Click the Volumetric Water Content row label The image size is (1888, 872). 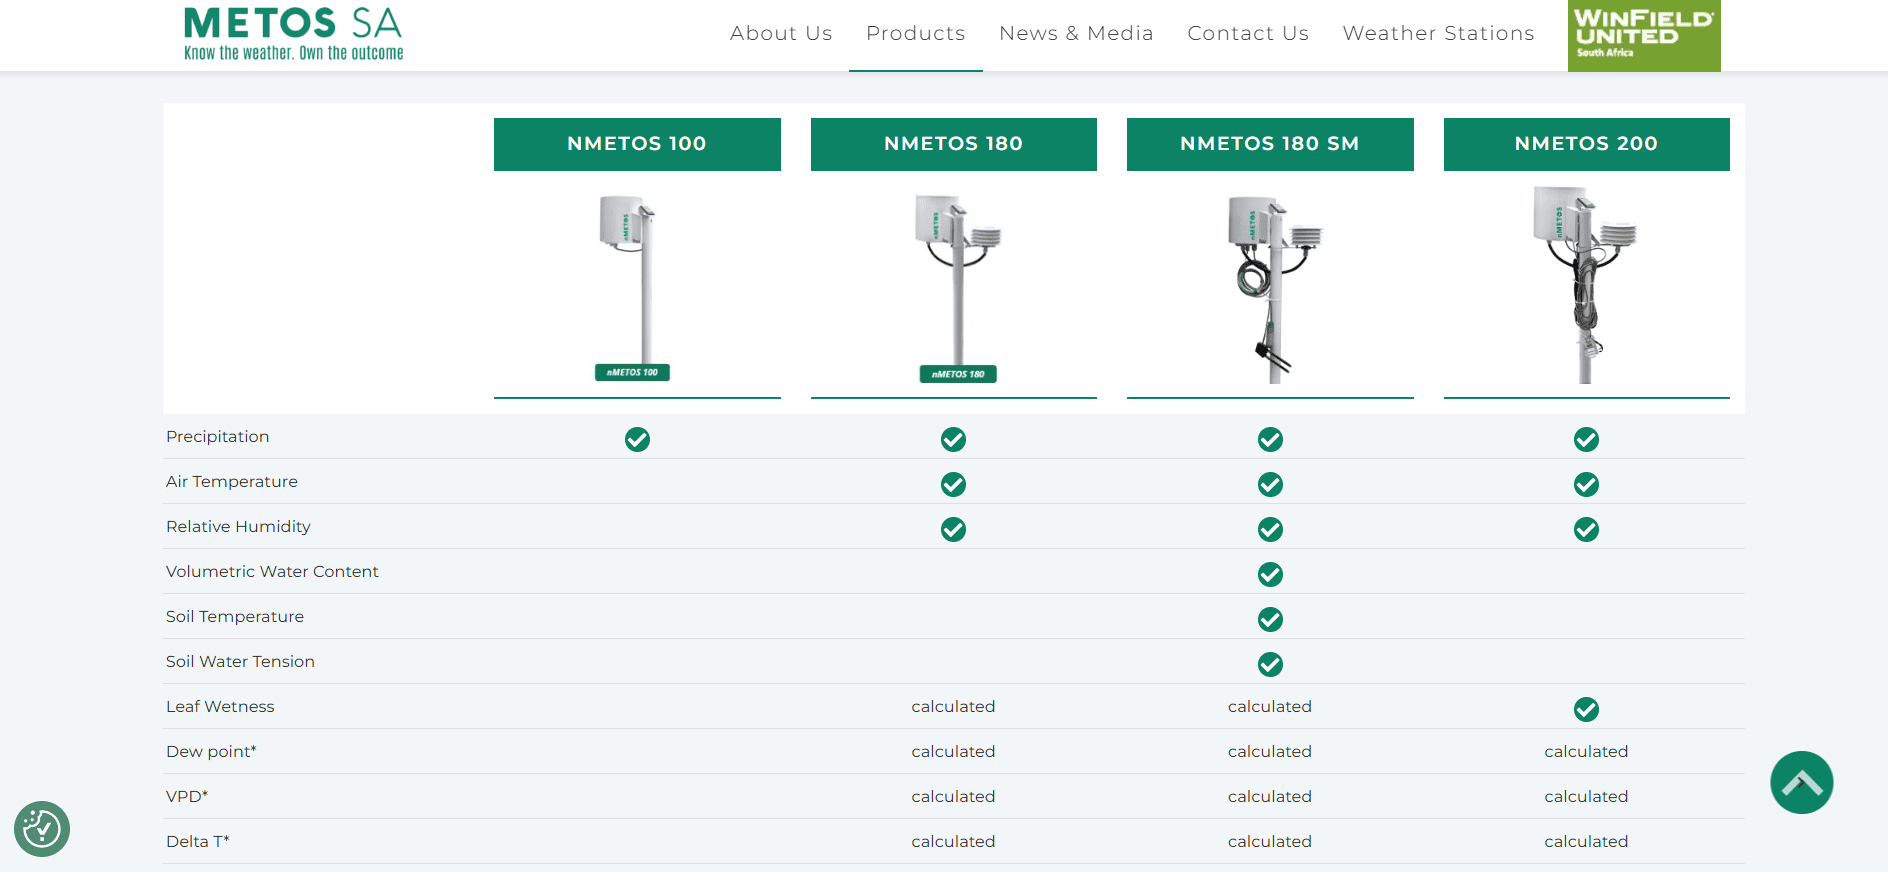click(x=272, y=571)
